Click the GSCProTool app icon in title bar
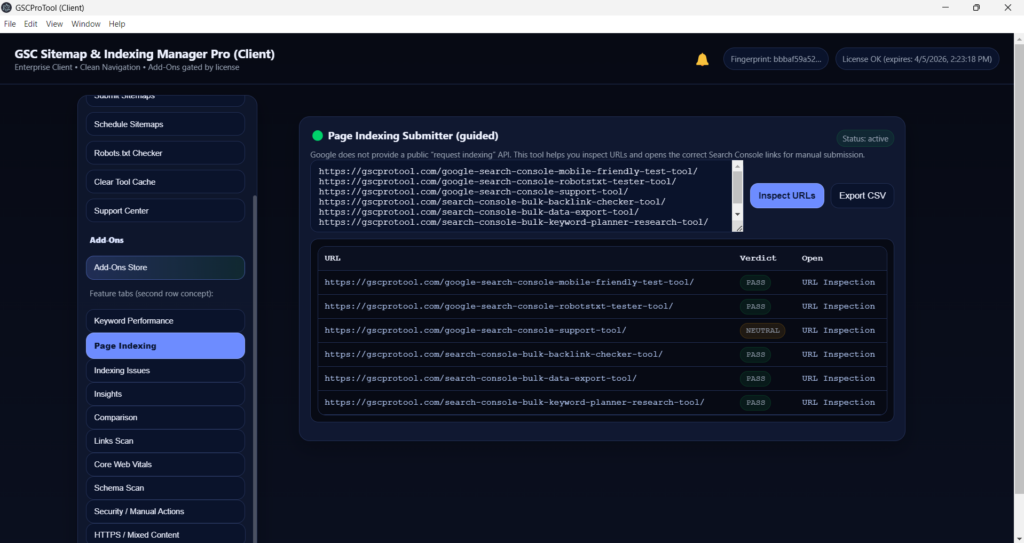This screenshot has height=543, width=1024. coord(8,7)
